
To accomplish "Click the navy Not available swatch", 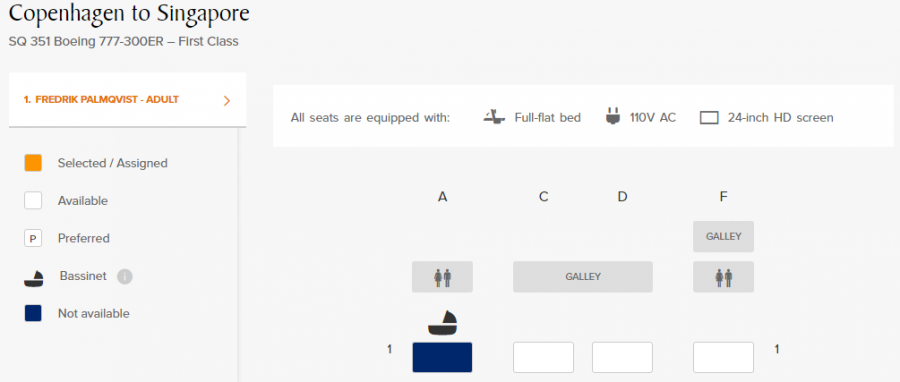I will click(33, 314).
